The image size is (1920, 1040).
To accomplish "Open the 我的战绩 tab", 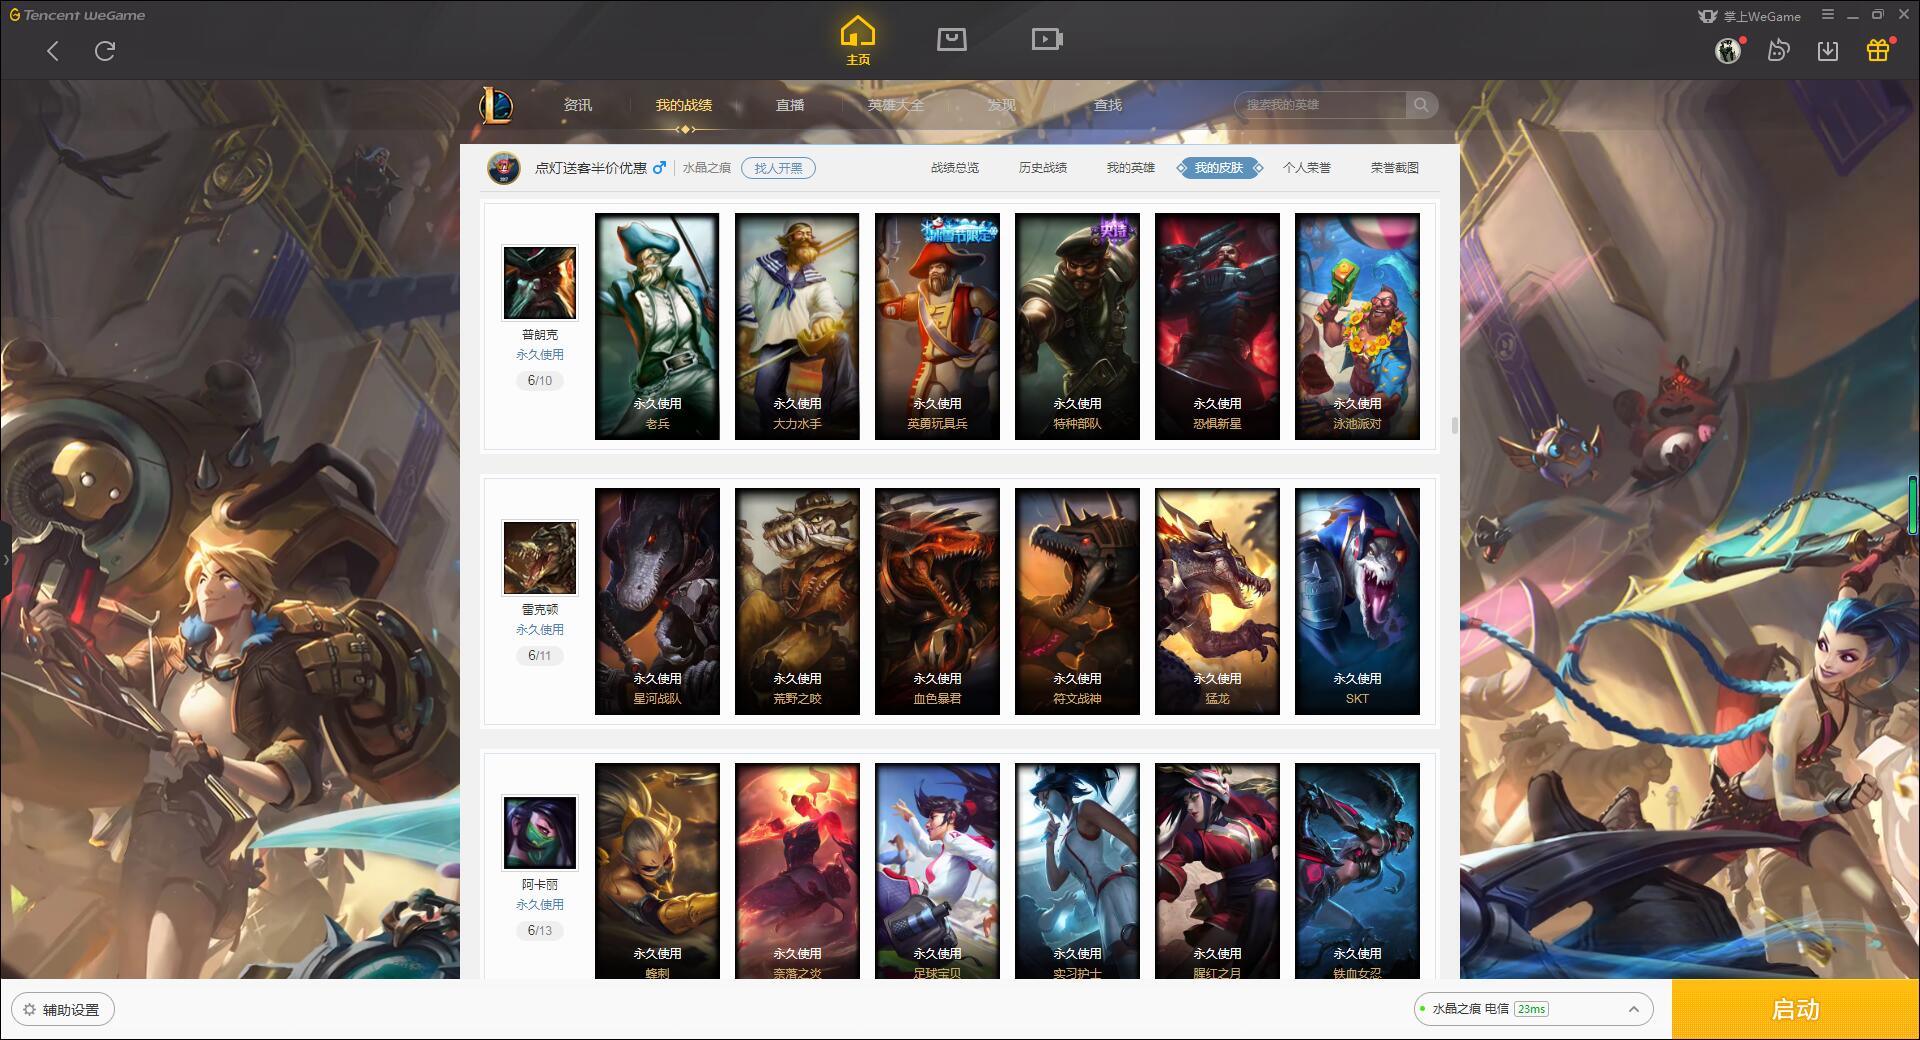I will (684, 105).
